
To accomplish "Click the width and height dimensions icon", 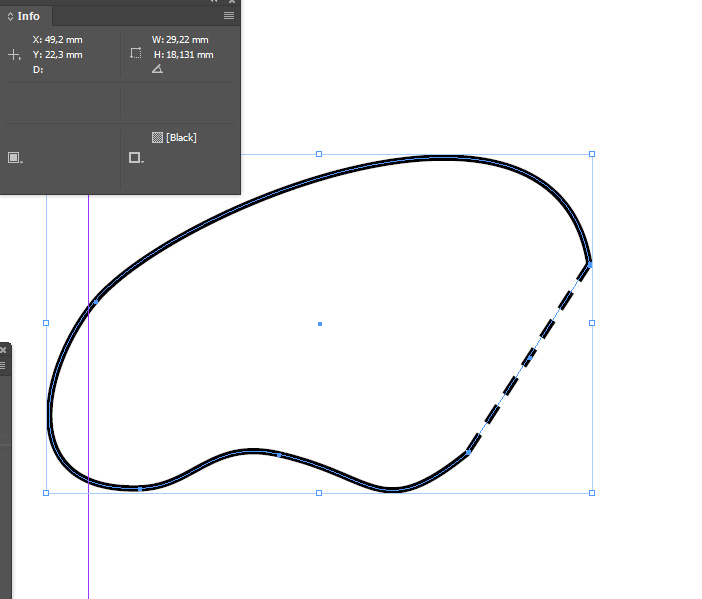I will click(x=136, y=53).
